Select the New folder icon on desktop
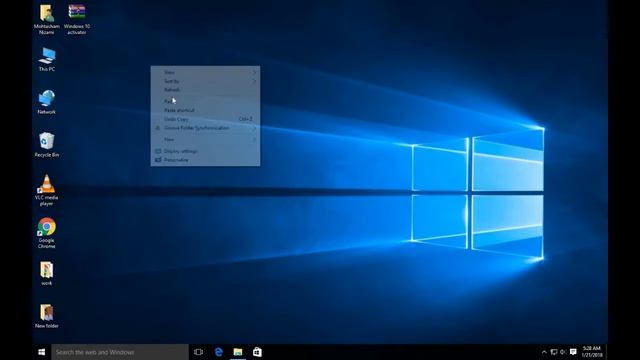The image size is (640, 360). 47,316
